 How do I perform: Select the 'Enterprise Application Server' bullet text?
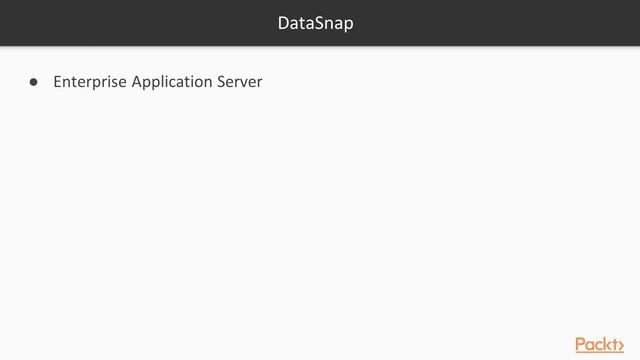[x=158, y=82]
